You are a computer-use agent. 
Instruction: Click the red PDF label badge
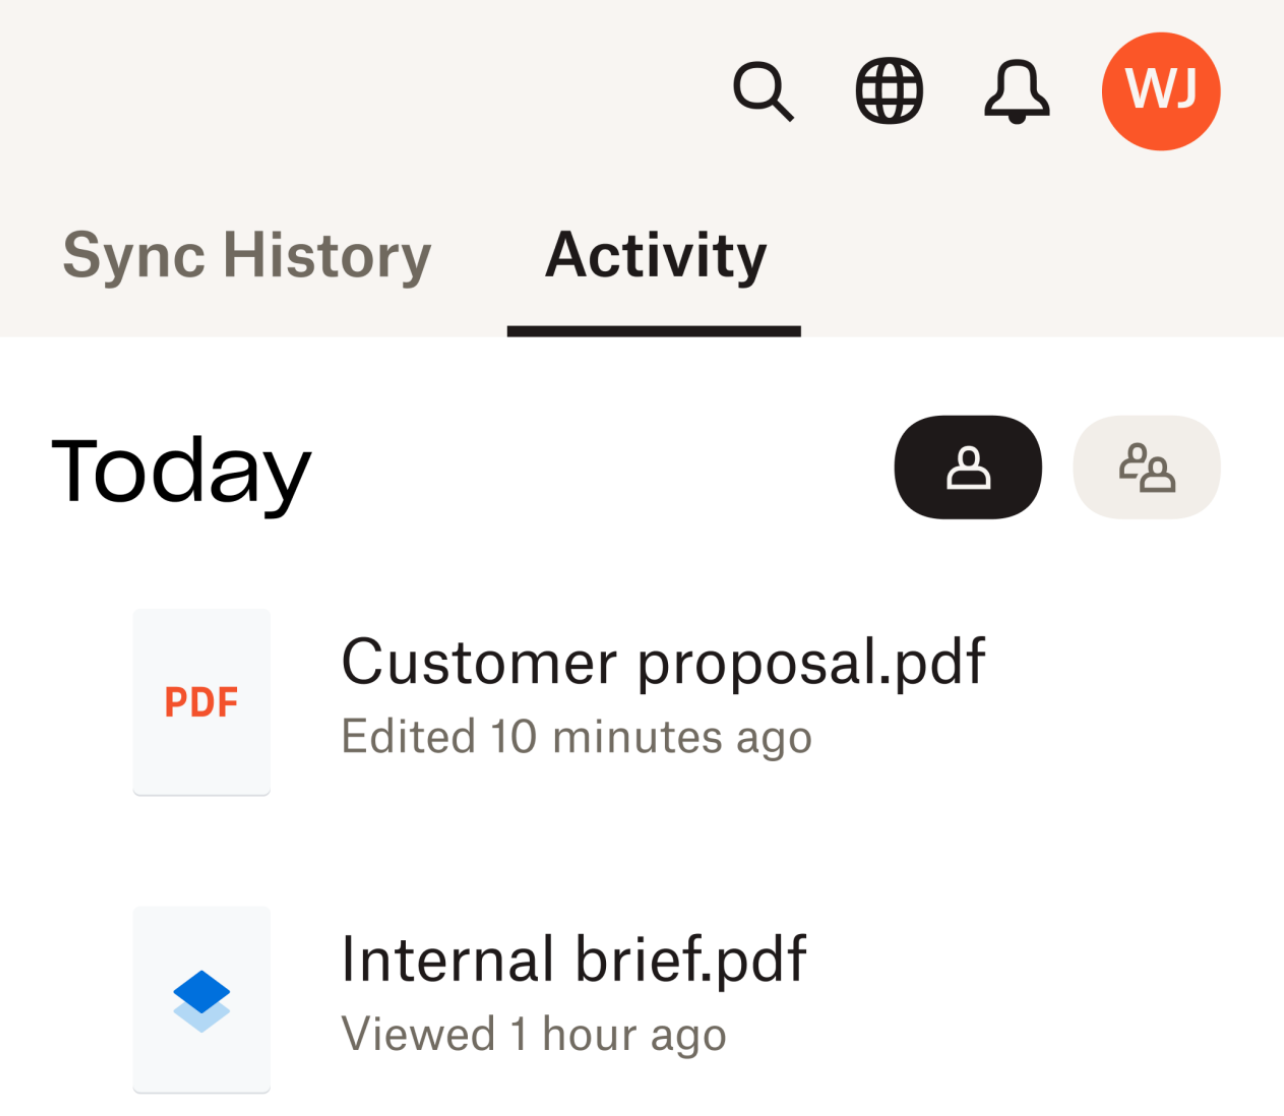(201, 703)
